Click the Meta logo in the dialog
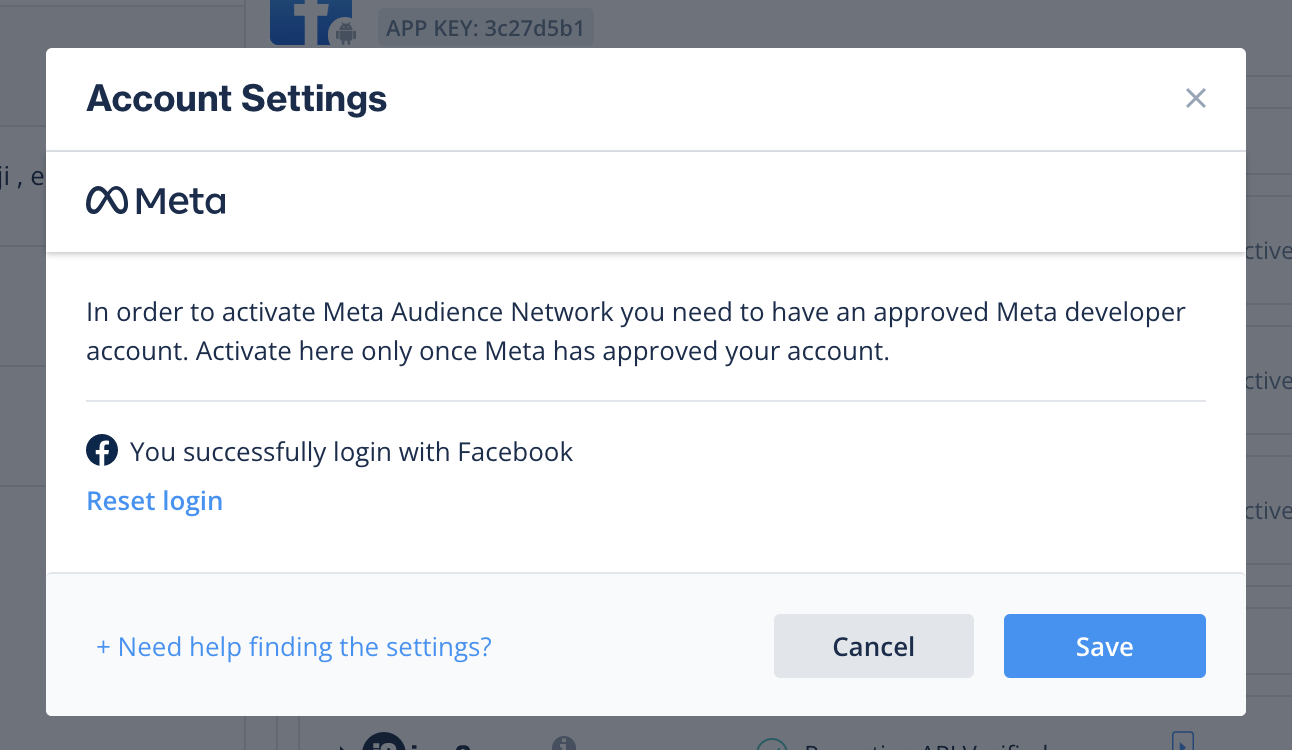 pyautogui.click(x=156, y=200)
